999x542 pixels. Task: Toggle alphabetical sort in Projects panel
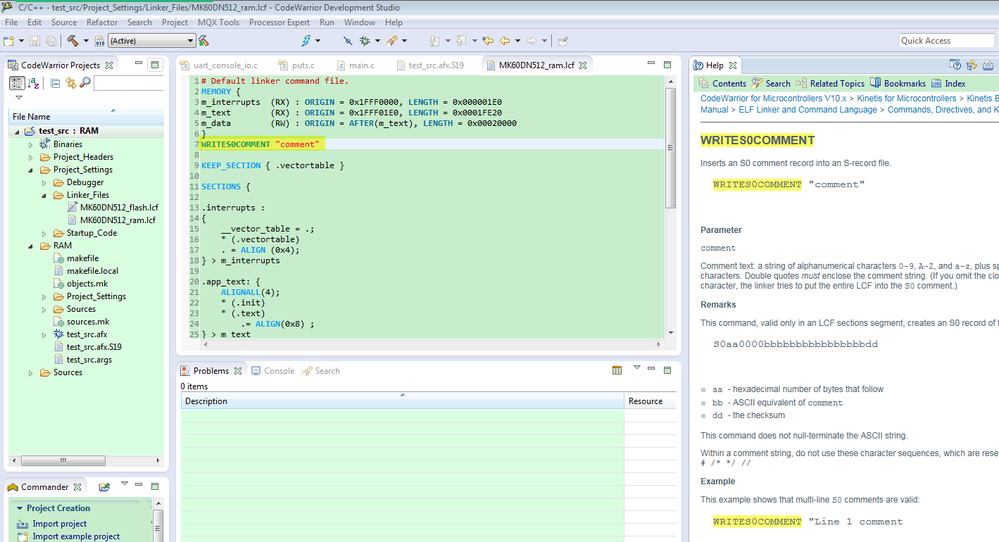point(33,83)
